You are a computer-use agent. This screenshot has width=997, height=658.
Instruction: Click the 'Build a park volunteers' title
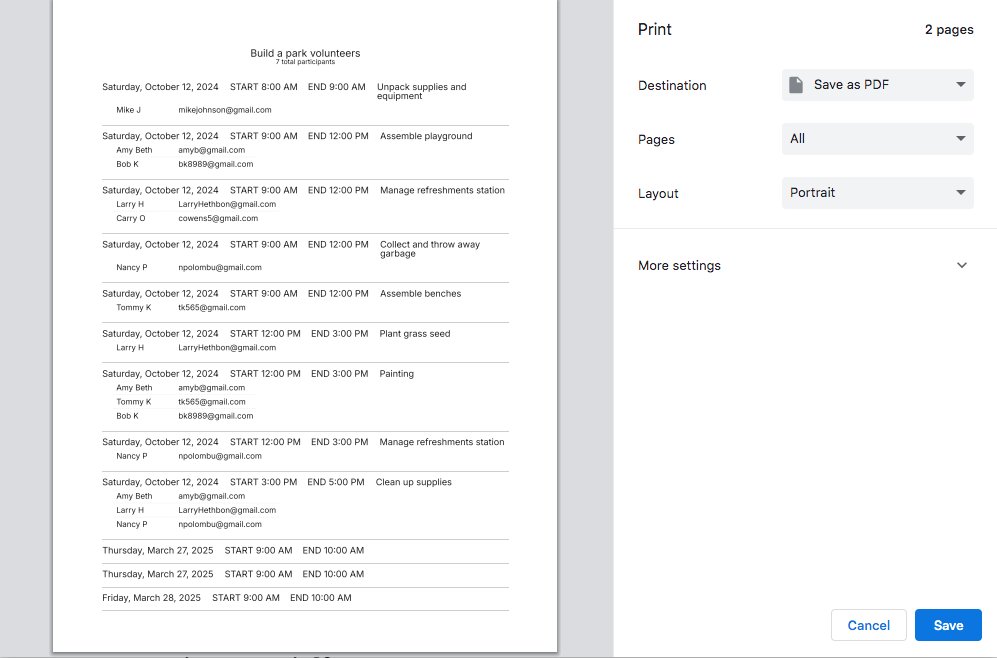pos(305,53)
